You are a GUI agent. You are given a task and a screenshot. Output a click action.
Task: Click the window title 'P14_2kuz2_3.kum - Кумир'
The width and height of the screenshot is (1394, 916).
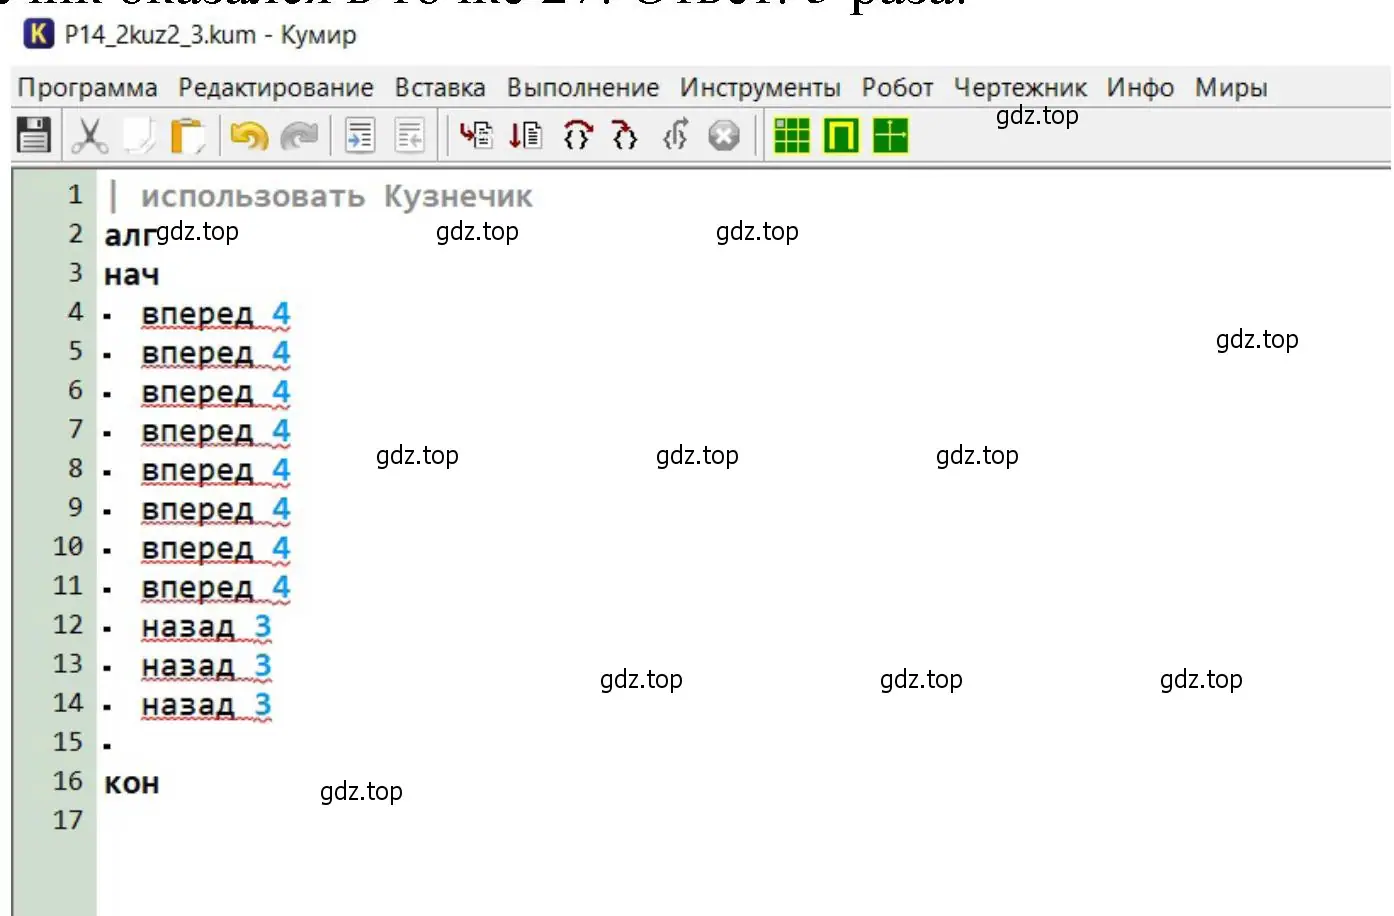pyautogui.click(x=210, y=35)
